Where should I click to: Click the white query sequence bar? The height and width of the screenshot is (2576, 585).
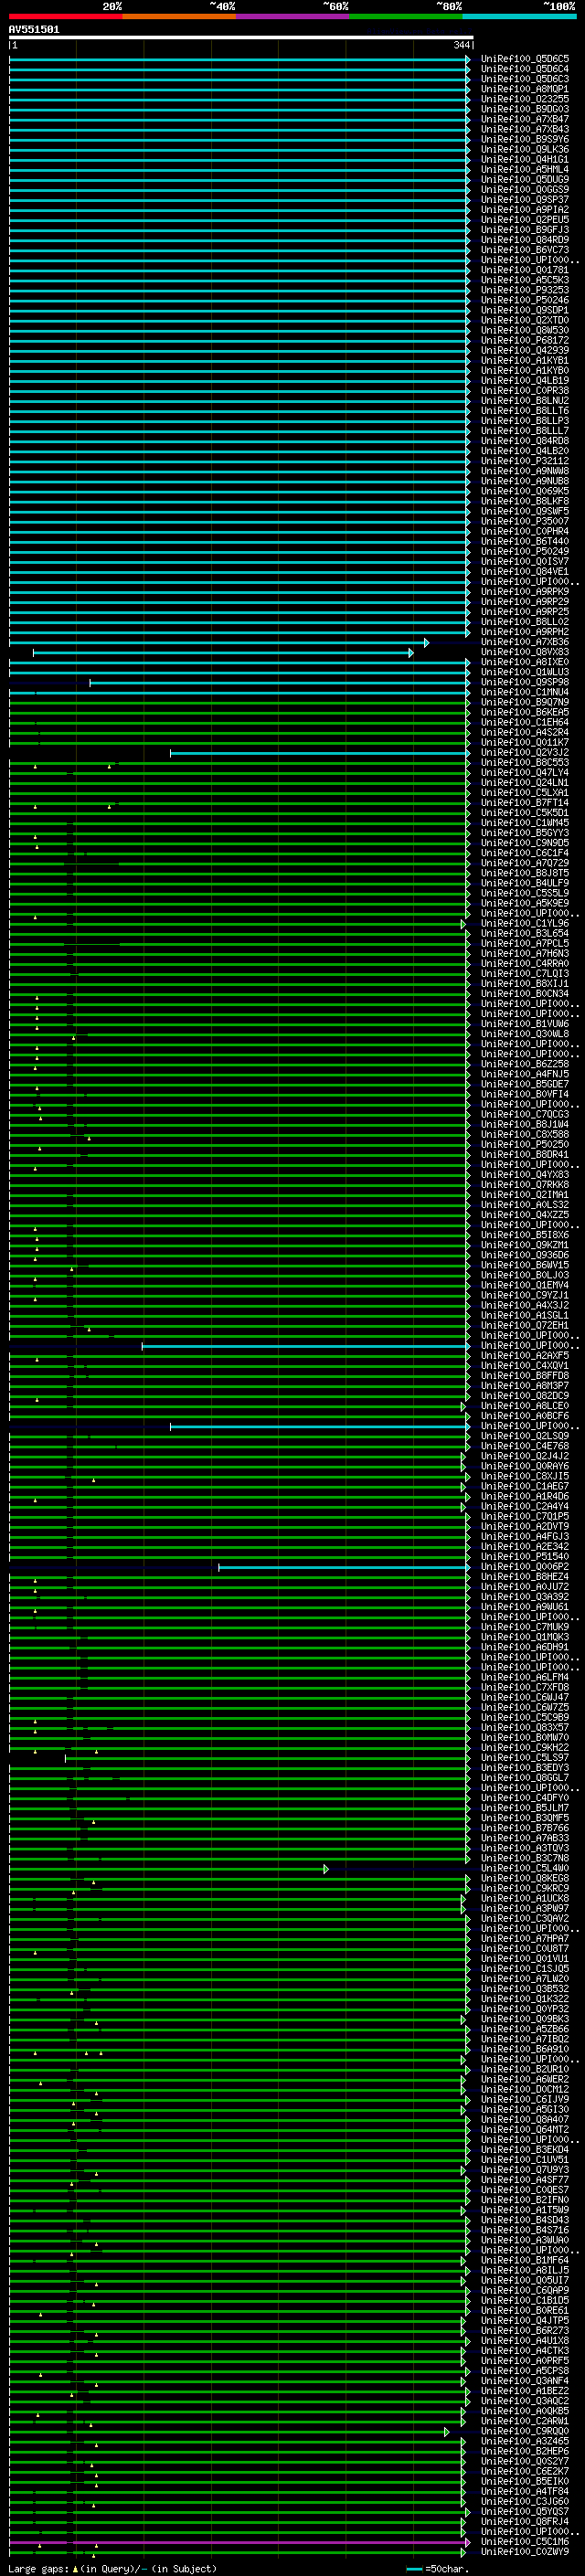(241, 38)
